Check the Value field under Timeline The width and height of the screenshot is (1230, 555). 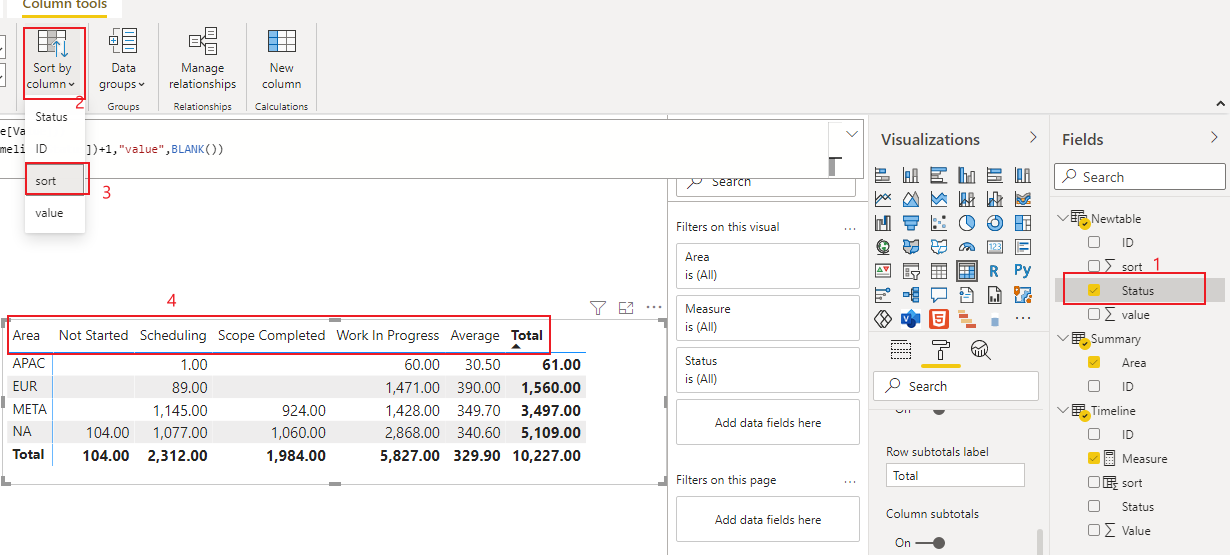point(1094,530)
